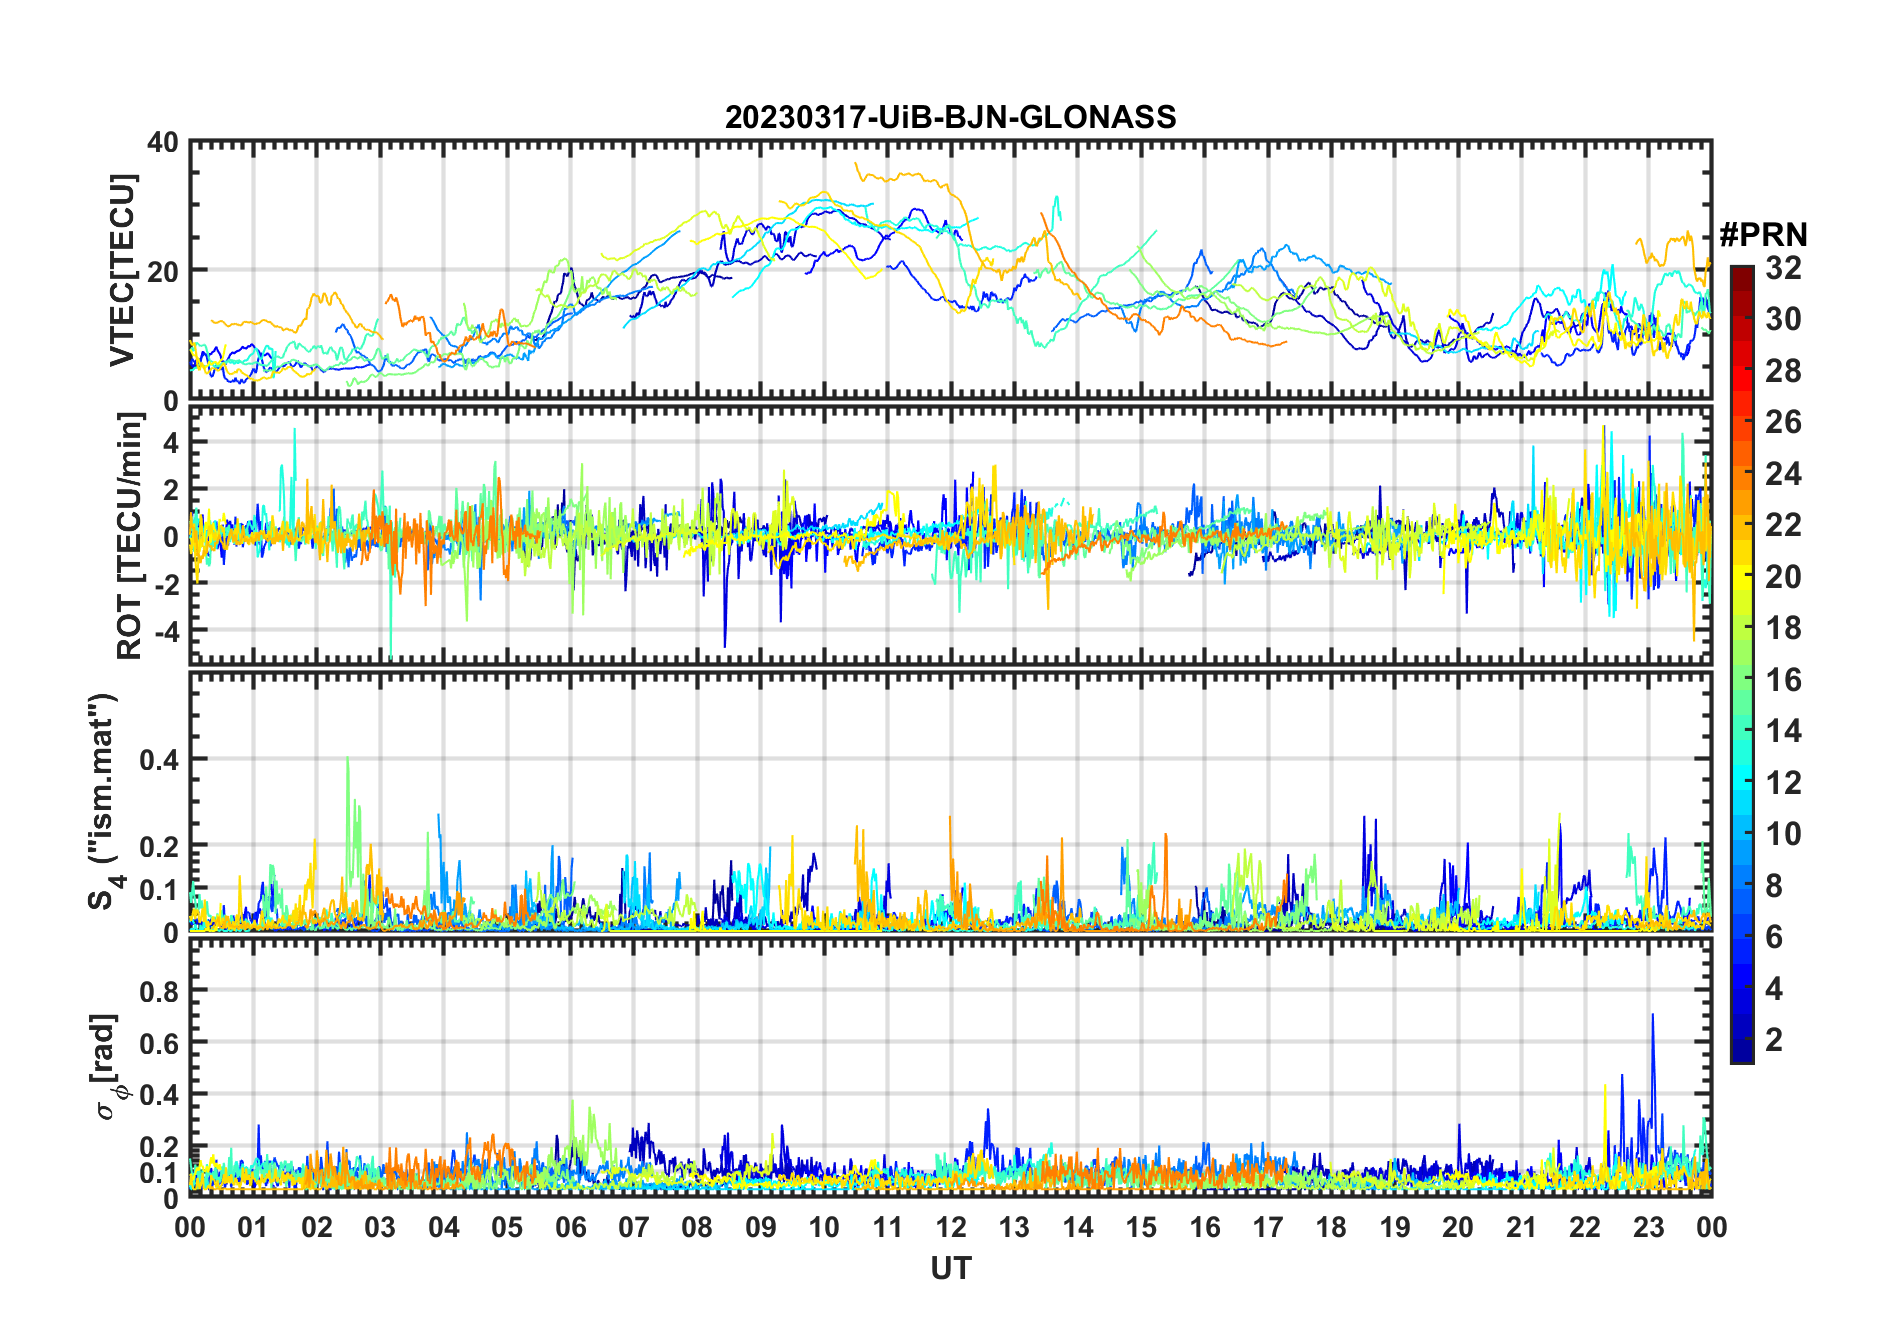Viewport: 1902px width, 1330px height.
Task: Select the sigma phi axis tick 0.6
Action: coord(160,1043)
